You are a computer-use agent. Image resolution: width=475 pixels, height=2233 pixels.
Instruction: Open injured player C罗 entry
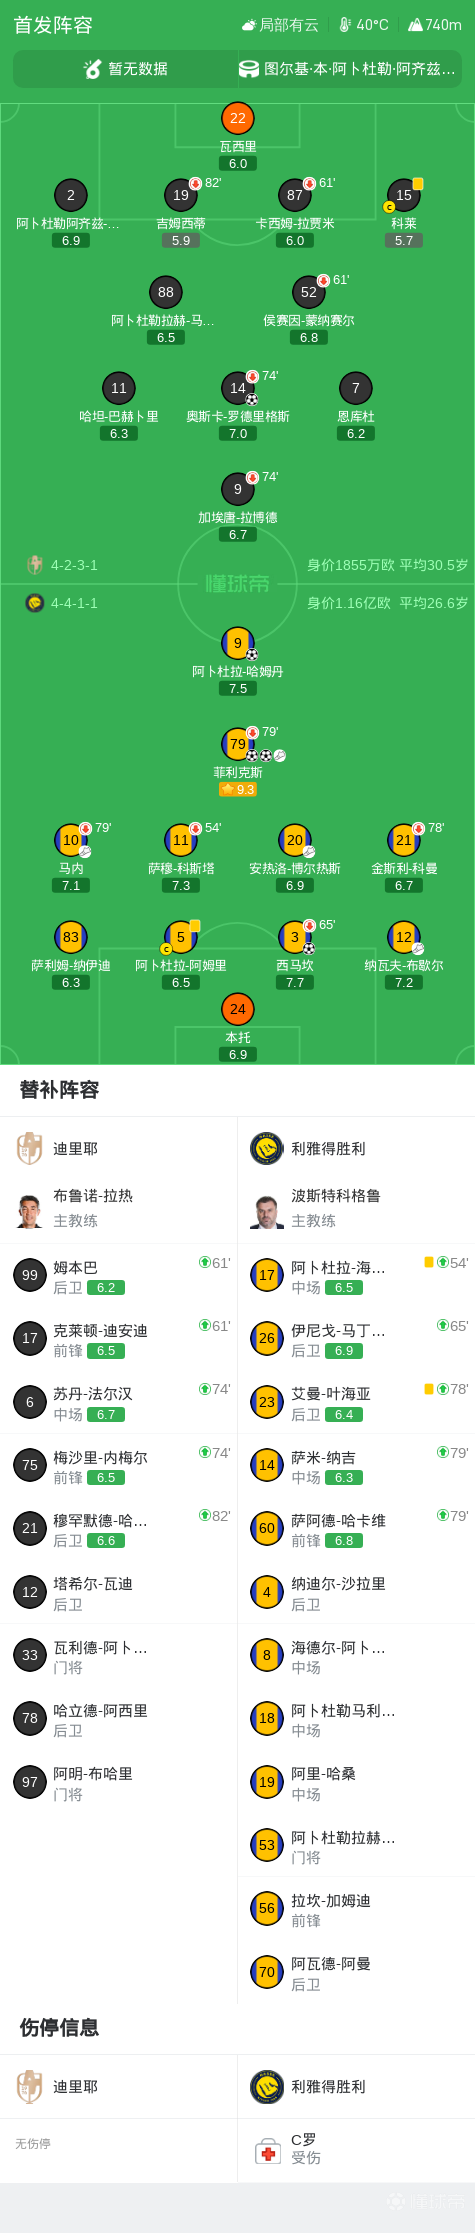(356, 2150)
